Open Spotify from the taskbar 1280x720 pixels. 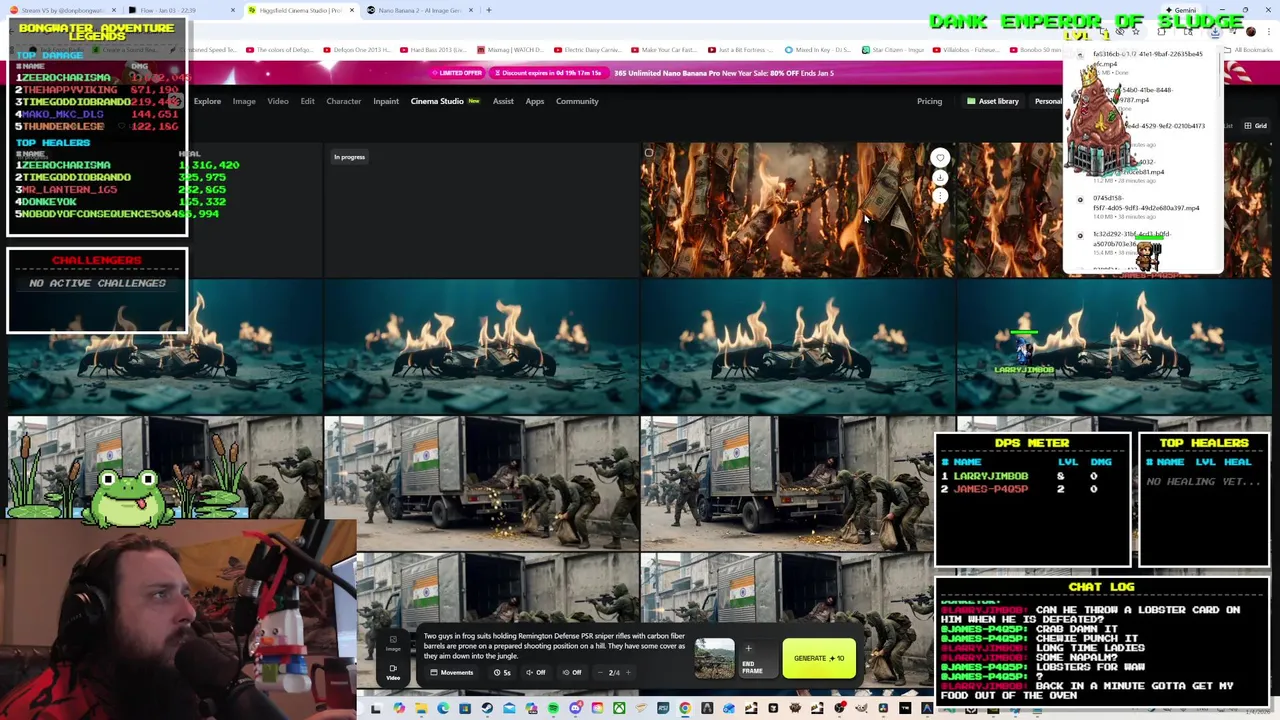[x=553, y=709]
